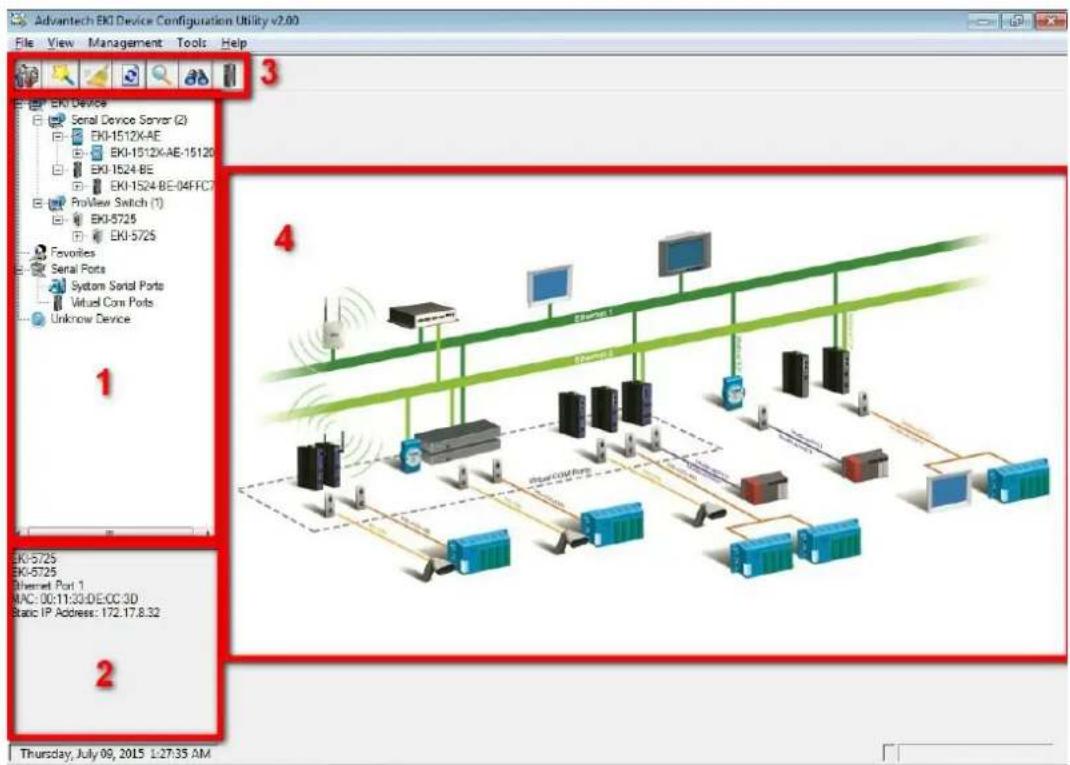Click the System Serial Ports icon
The image size is (1070, 765).
pyautogui.click(x=57, y=286)
